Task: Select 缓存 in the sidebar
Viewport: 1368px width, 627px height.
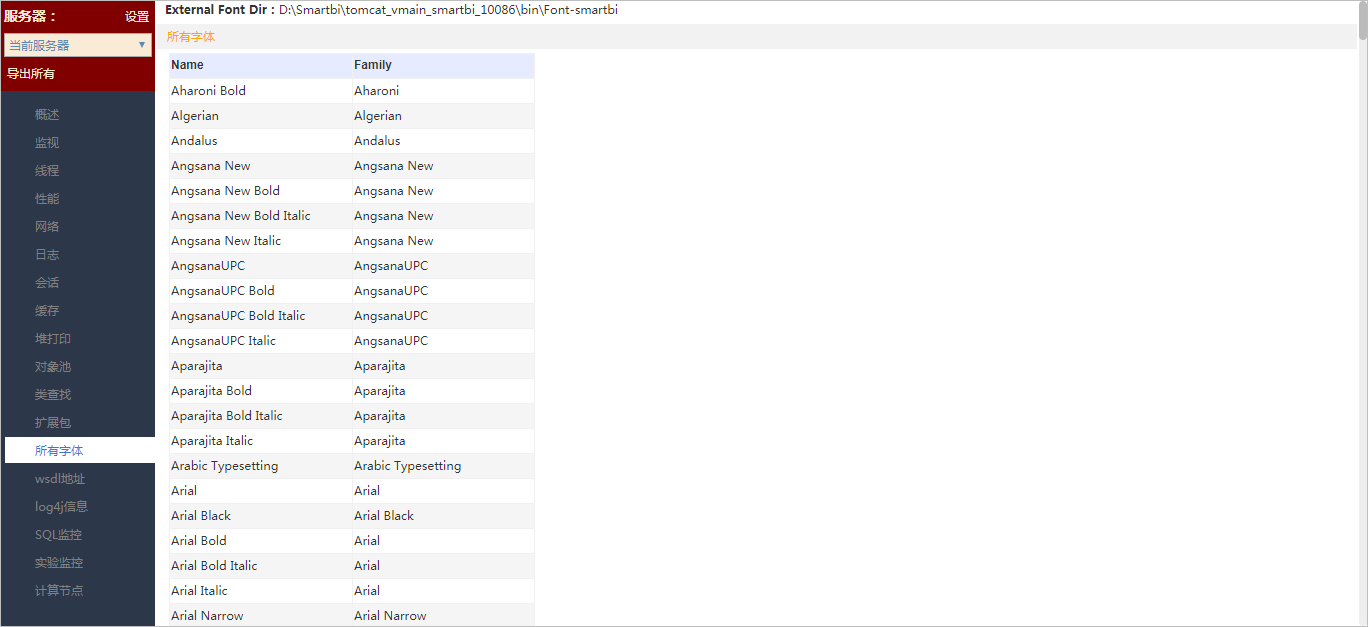Action: pos(47,311)
